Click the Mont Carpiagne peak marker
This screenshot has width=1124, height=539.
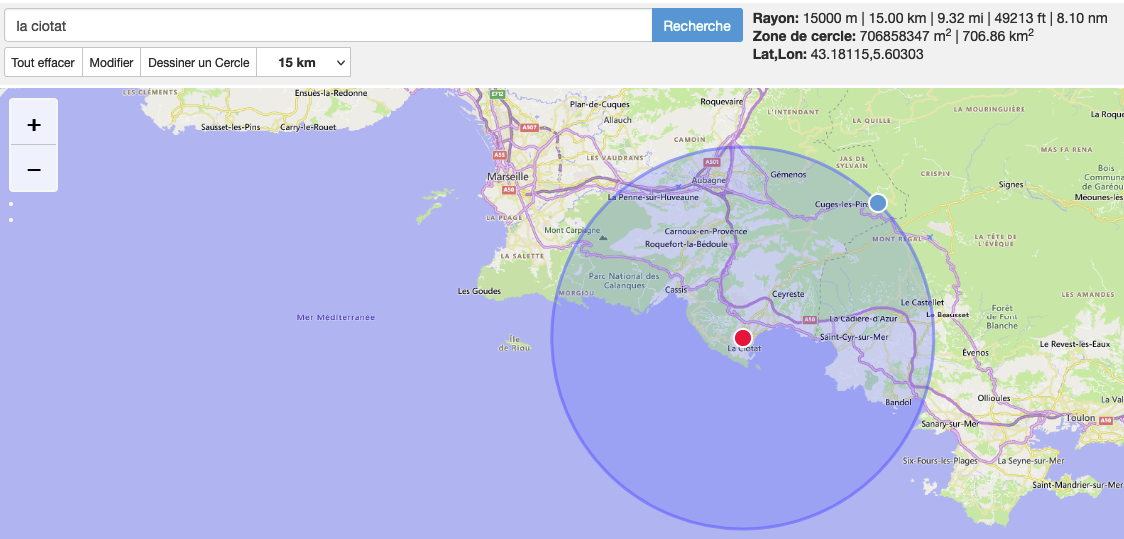(x=603, y=237)
